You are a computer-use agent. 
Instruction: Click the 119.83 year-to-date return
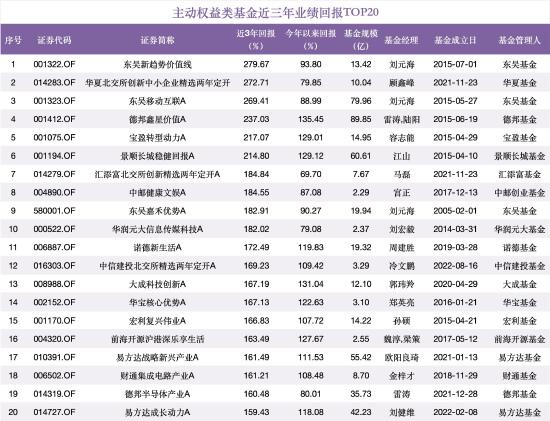click(311, 247)
